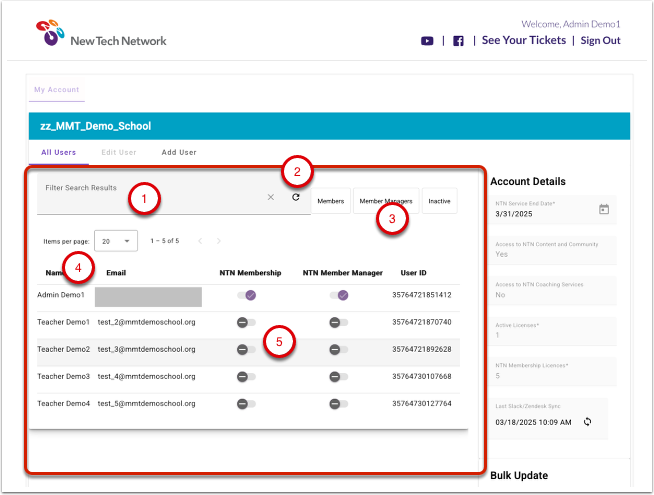Toggle NTN Member Manager for Admin Demo1
The image size is (654, 495).
(342, 295)
